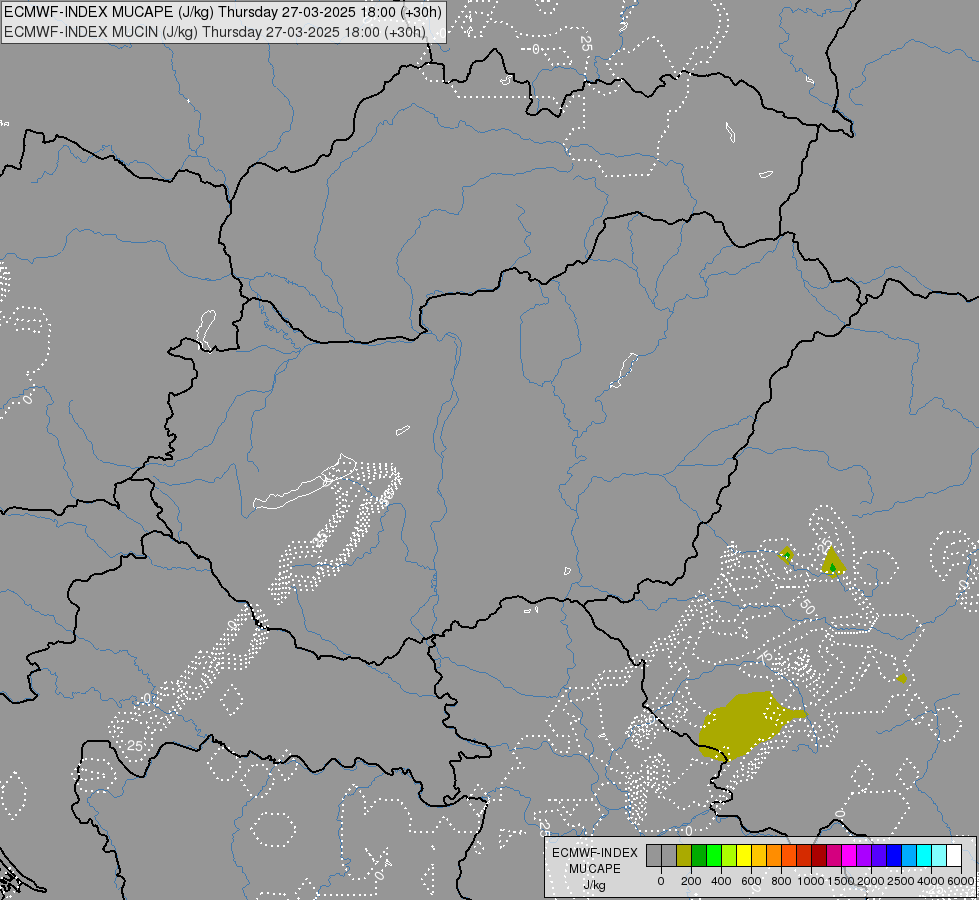Click the bright green legend swatch
This screenshot has height=900, width=979.
(714, 856)
